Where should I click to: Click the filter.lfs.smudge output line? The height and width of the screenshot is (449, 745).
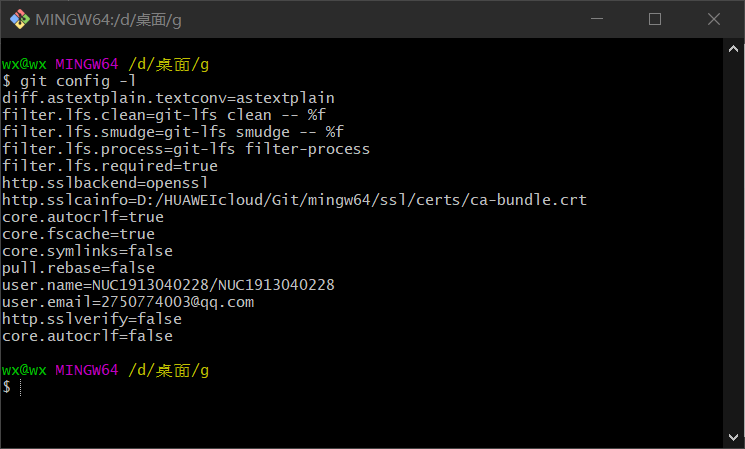point(173,132)
